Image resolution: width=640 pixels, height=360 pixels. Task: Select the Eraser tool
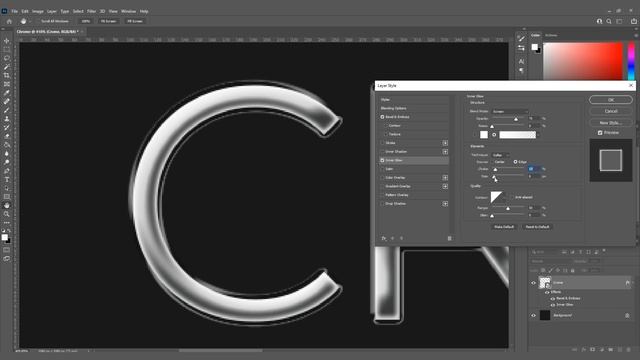coord(7,136)
